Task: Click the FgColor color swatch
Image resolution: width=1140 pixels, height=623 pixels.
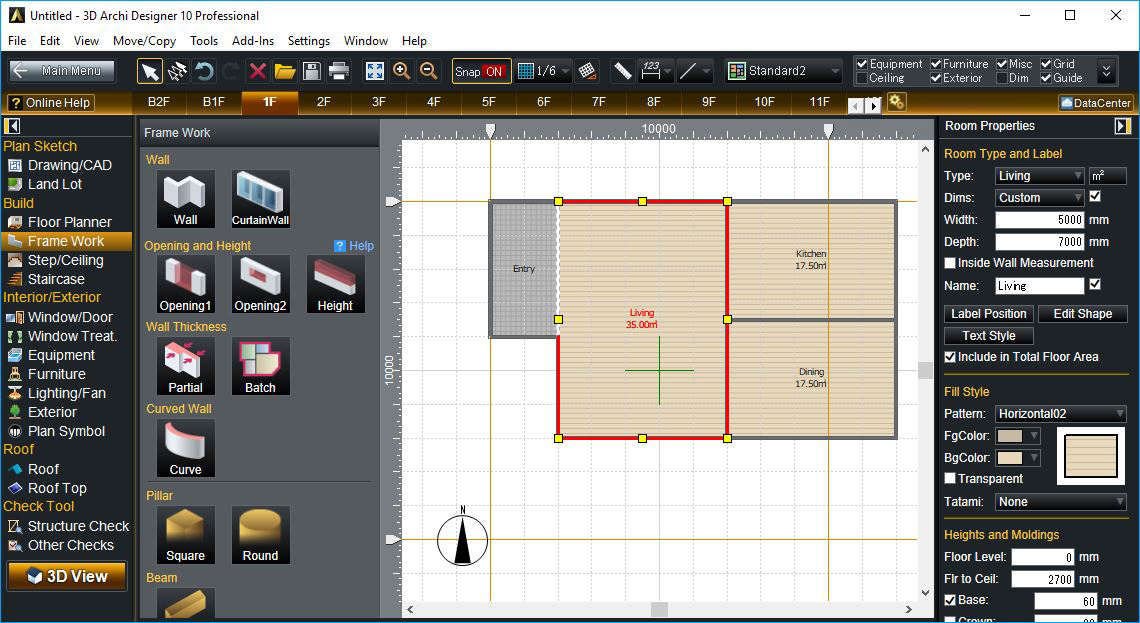Action: [1010, 436]
